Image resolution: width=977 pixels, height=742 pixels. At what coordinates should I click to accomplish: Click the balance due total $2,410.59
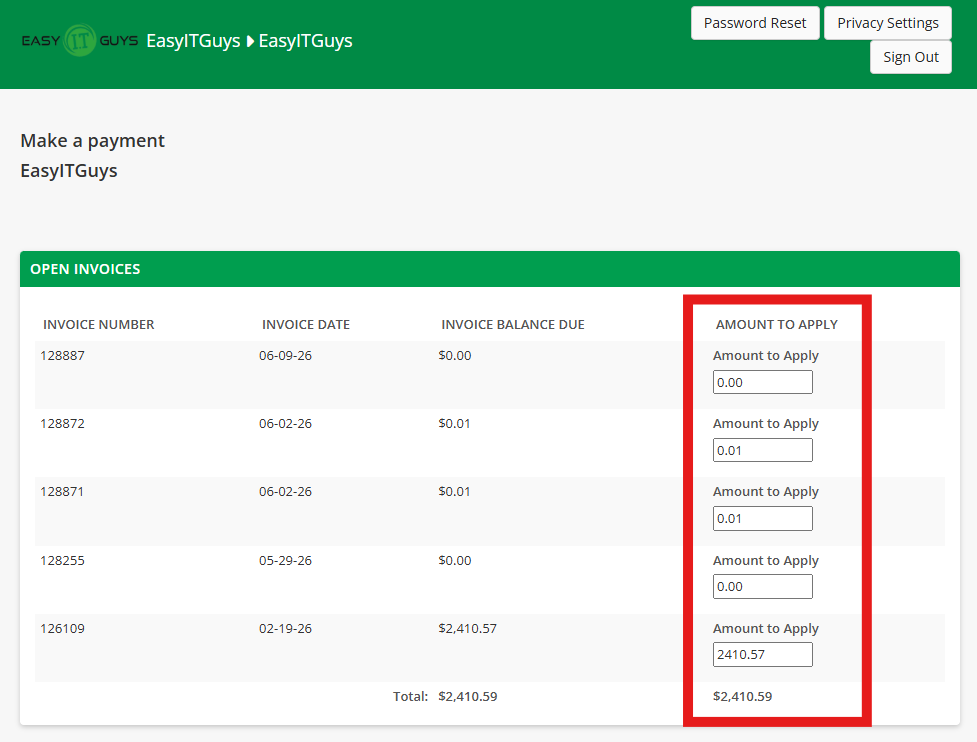point(468,697)
